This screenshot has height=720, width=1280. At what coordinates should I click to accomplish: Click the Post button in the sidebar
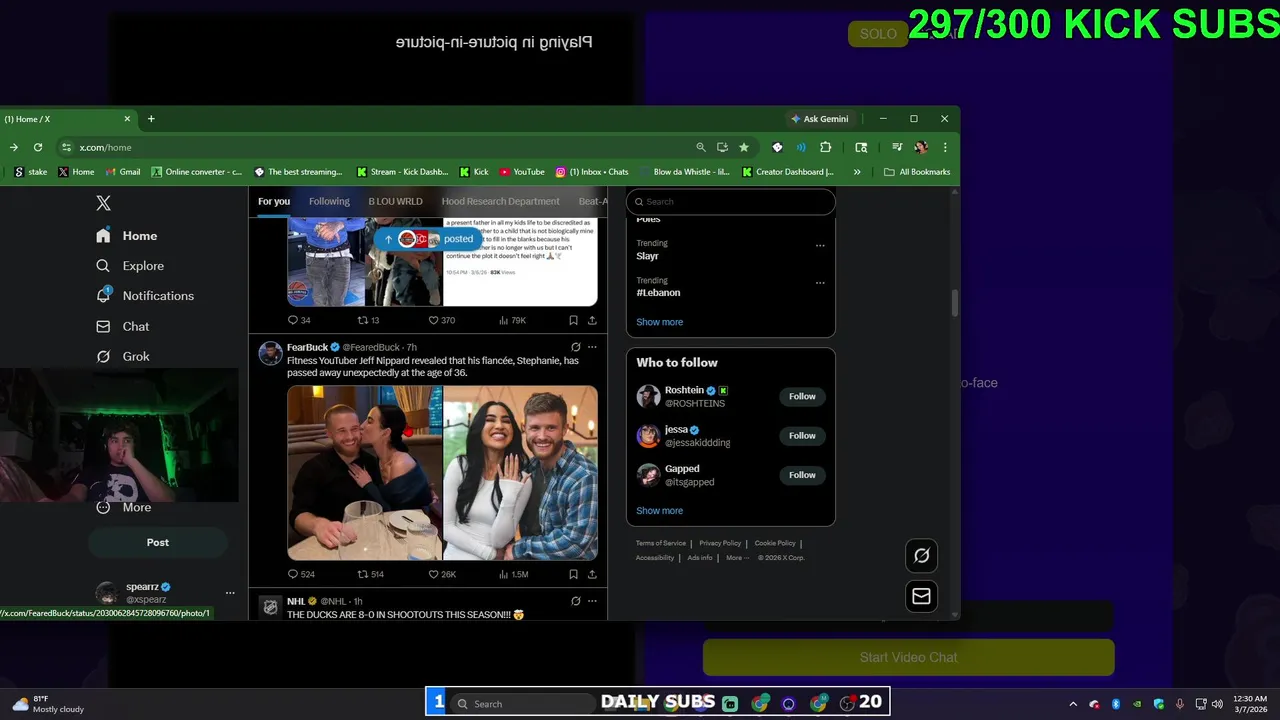158,542
